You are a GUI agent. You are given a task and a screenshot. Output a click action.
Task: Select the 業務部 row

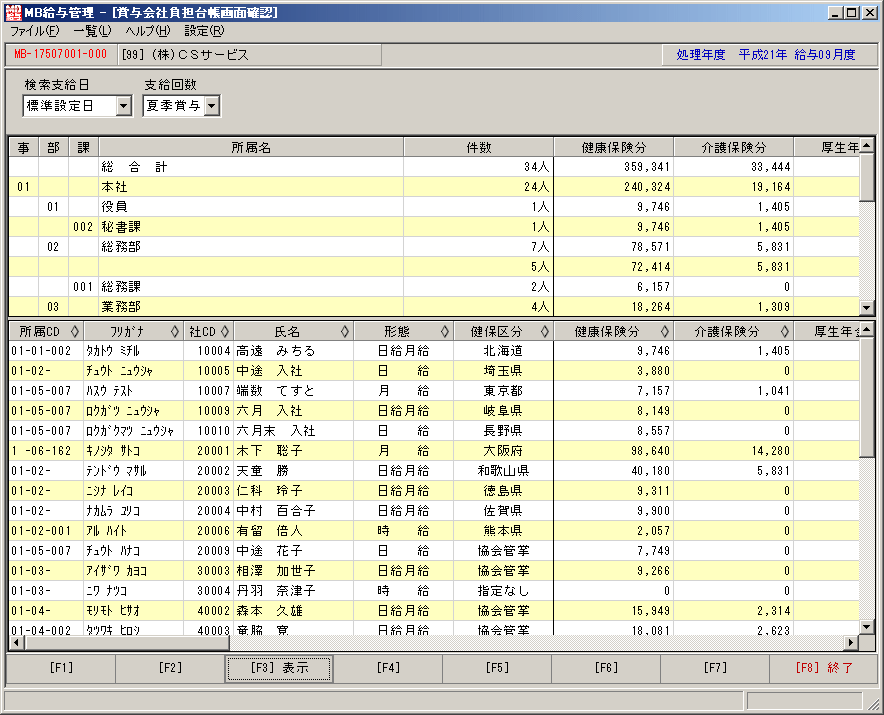pos(434,306)
